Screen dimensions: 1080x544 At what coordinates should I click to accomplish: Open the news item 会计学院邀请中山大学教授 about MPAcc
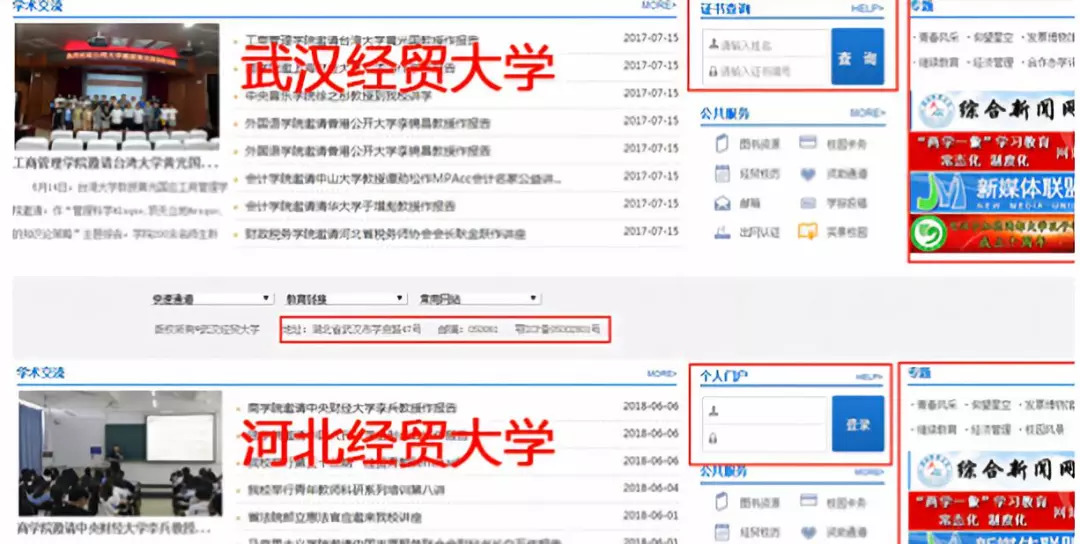click(404, 178)
